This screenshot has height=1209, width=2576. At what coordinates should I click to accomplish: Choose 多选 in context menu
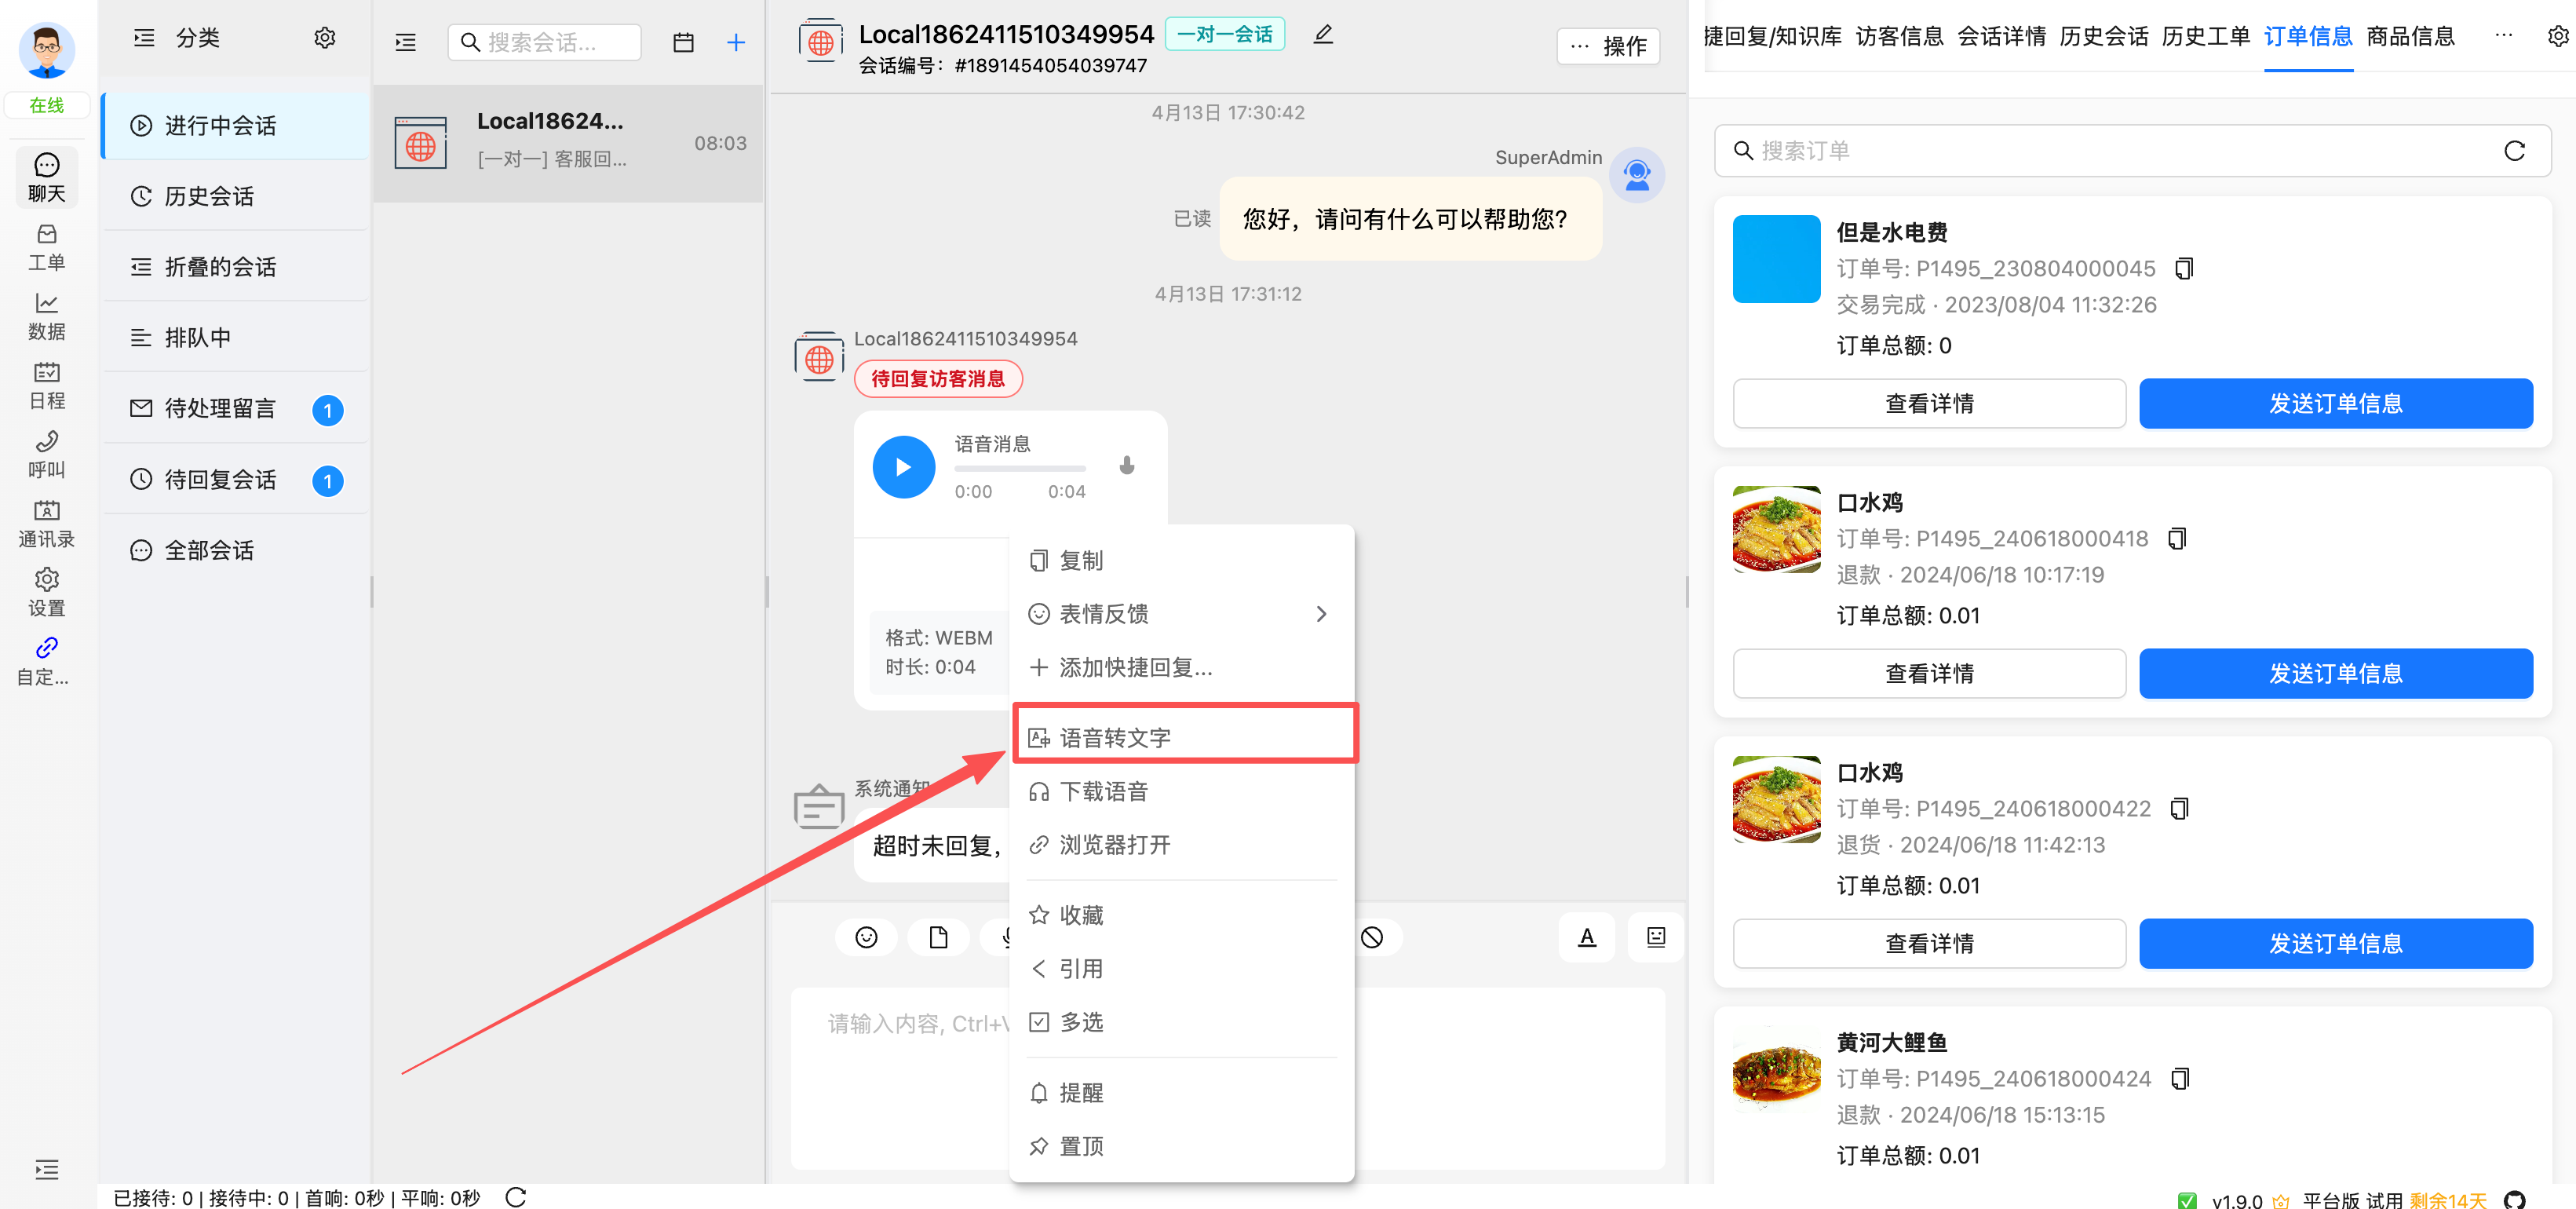[1182, 1021]
